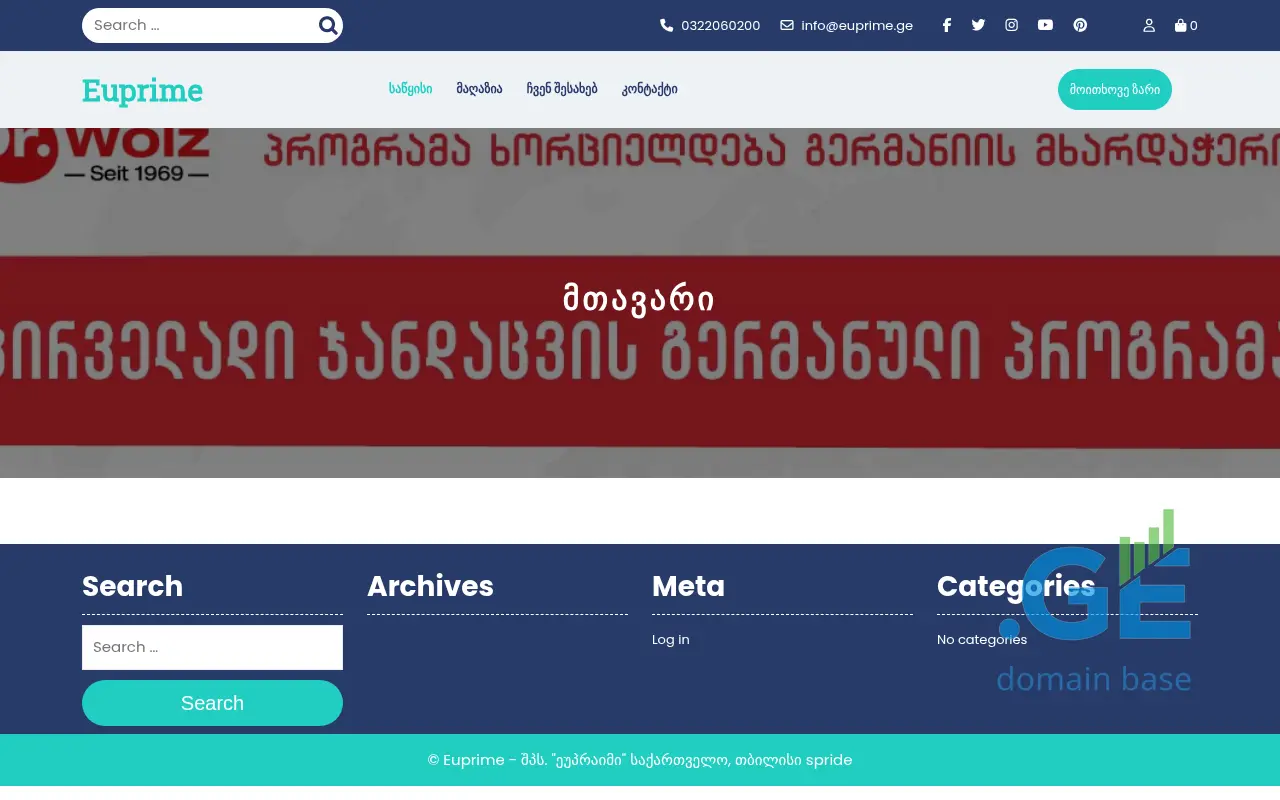
Task: Click the phone icon beside 0322060200
Action: (x=667, y=26)
